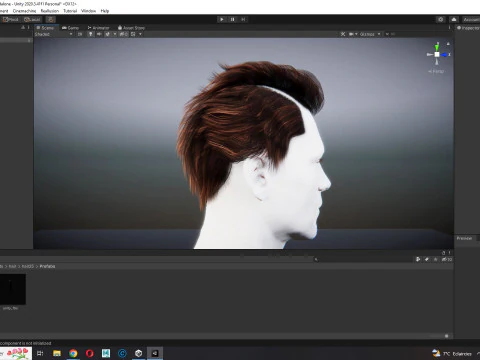Adjust the Project thumbnail size slider
Viewport: 480px width, 360px height.
click(x=446, y=336)
